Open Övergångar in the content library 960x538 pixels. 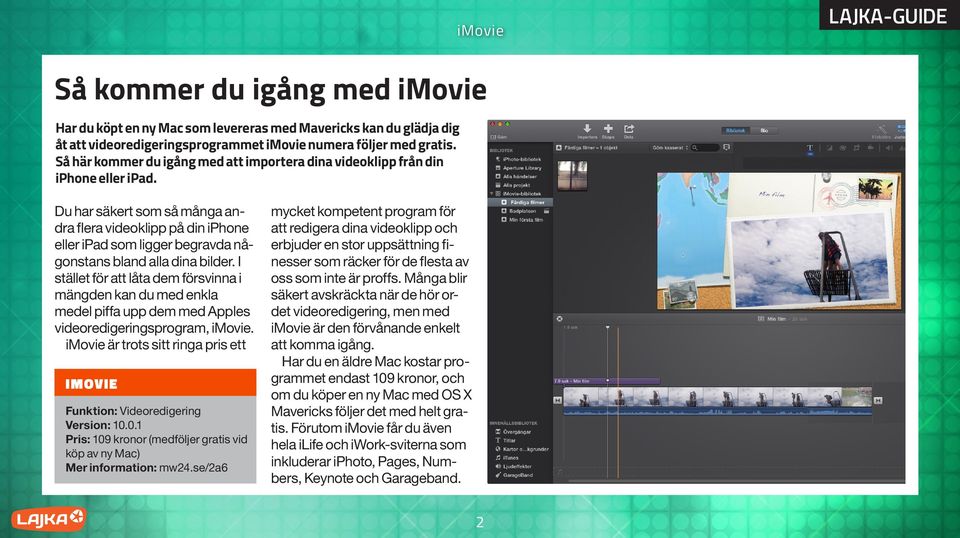tap(513, 432)
